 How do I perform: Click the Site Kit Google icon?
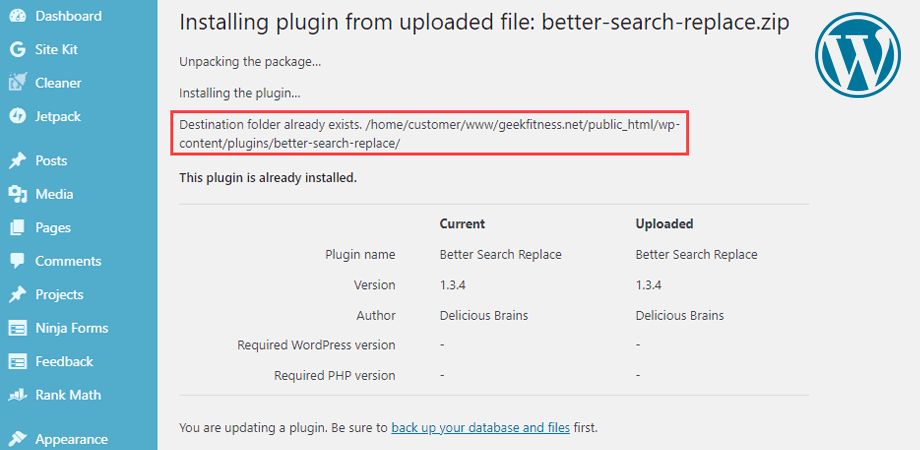coord(18,49)
